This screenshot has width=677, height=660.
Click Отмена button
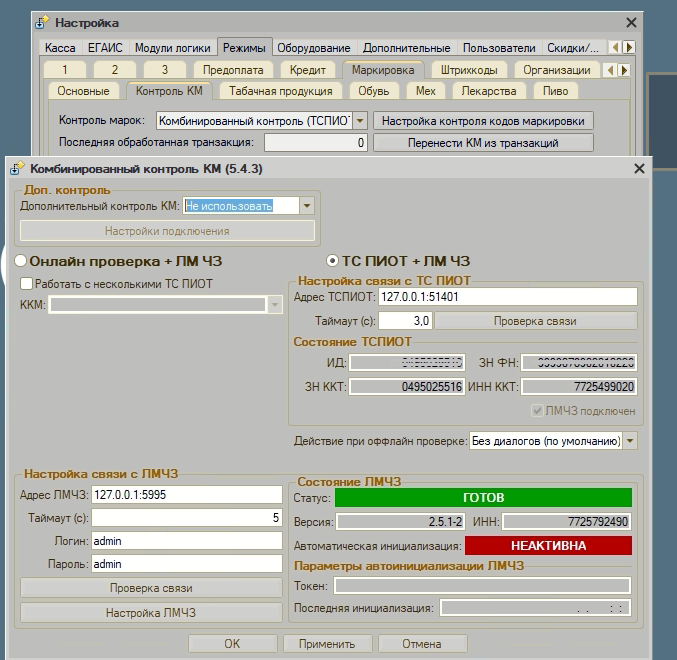pos(422,644)
